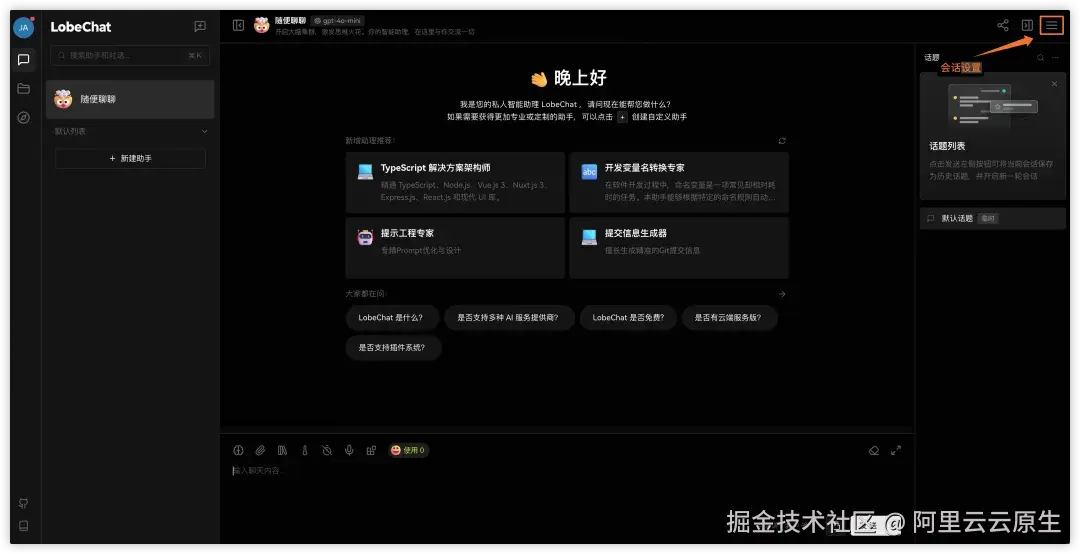Ask the question 是否支持插件系统?
The height and width of the screenshot is (554, 1080).
point(392,347)
